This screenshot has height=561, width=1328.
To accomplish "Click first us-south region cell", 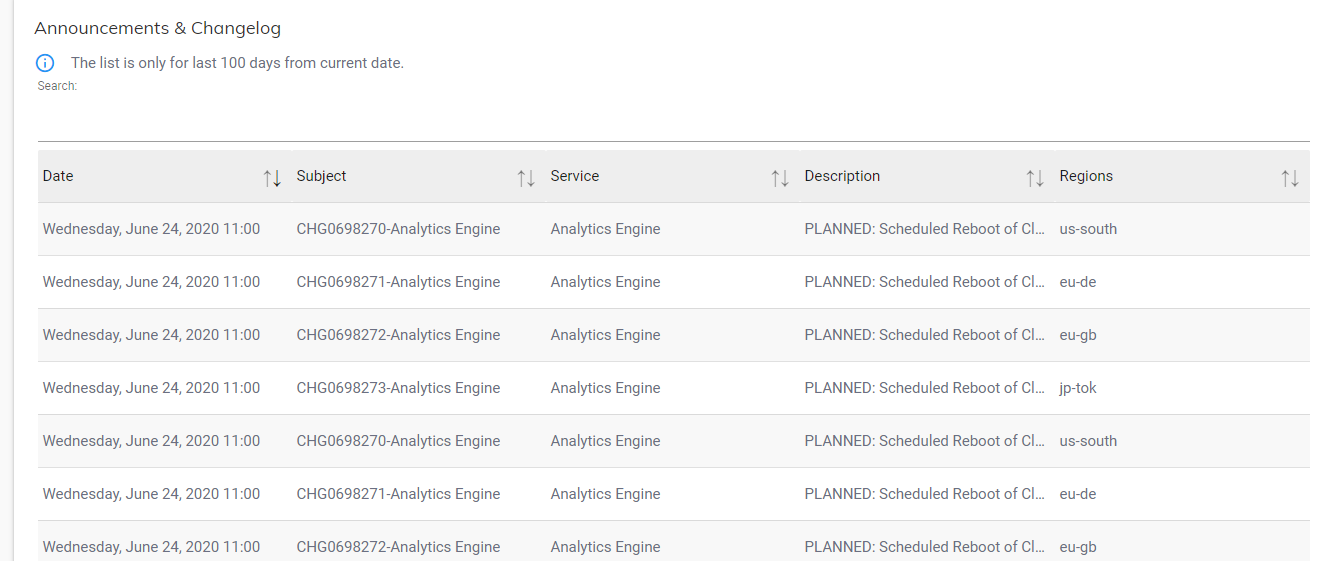I will tap(1088, 229).
